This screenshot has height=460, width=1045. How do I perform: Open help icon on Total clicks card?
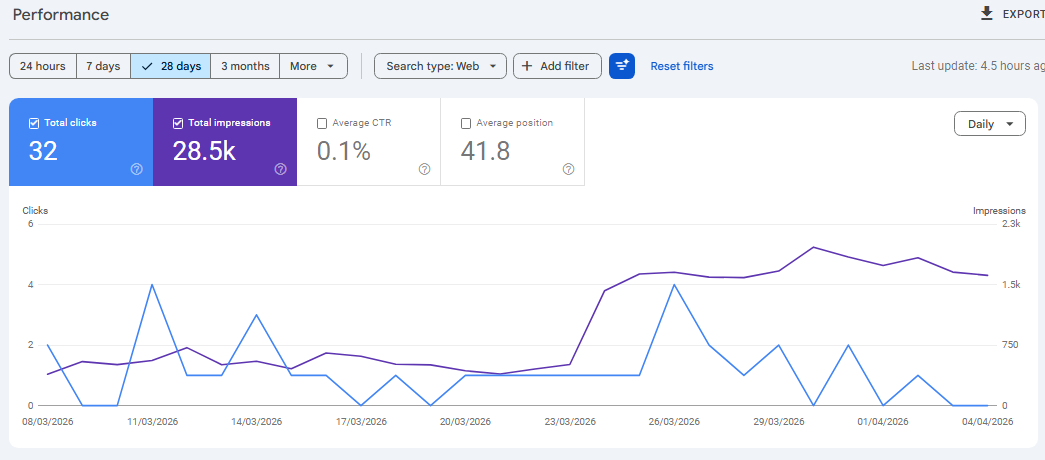pyautogui.click(x=137, y=169)
